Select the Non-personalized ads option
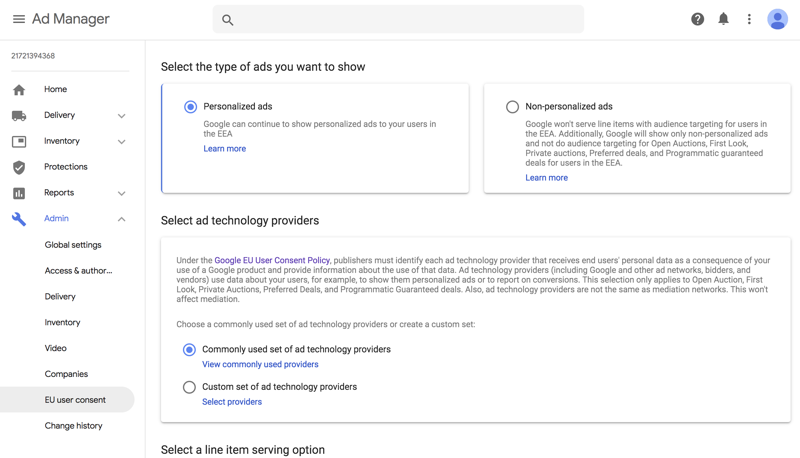The width and height of the screenshot is (800, 458). pyautogui.click(x=512, y=107)
